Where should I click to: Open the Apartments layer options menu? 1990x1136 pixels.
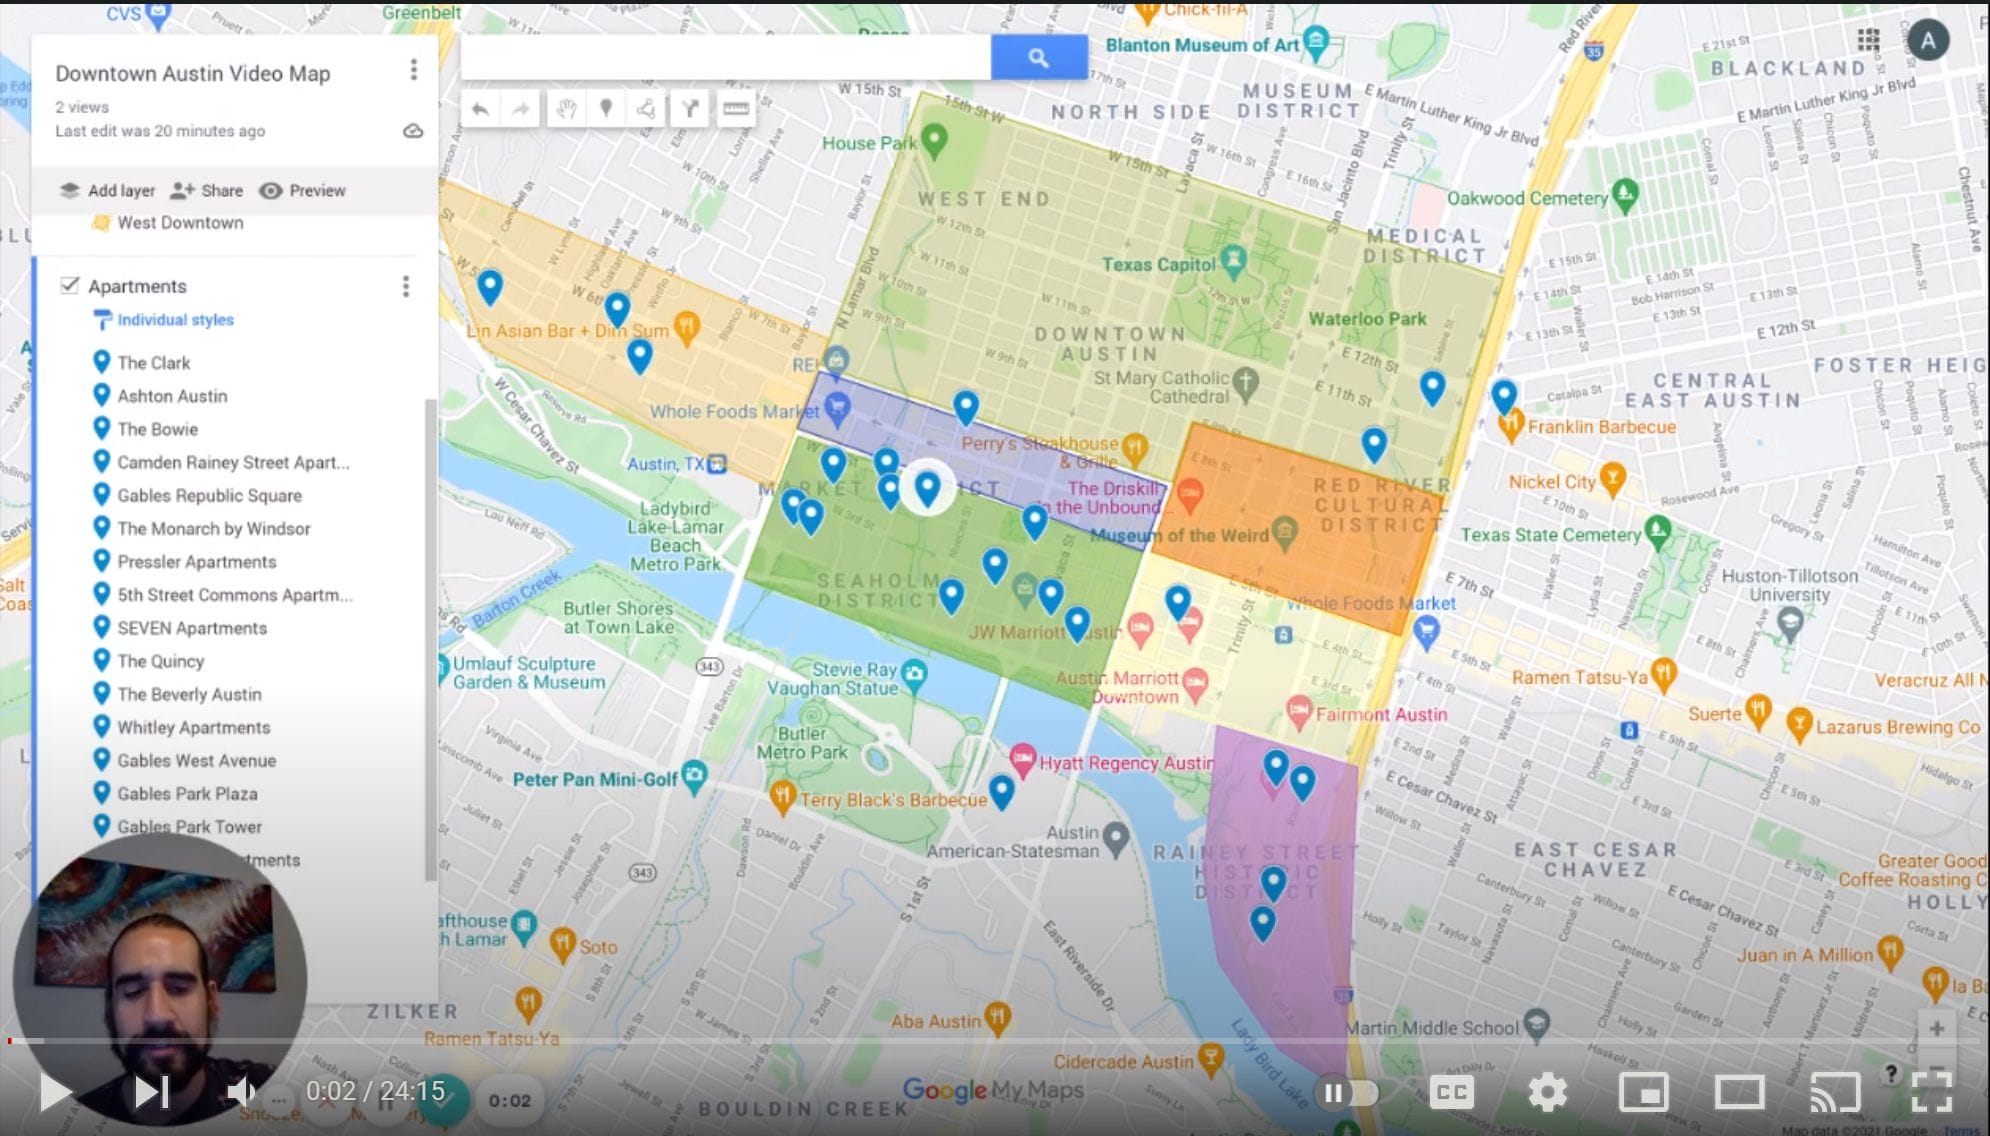(x=405, y=287)
